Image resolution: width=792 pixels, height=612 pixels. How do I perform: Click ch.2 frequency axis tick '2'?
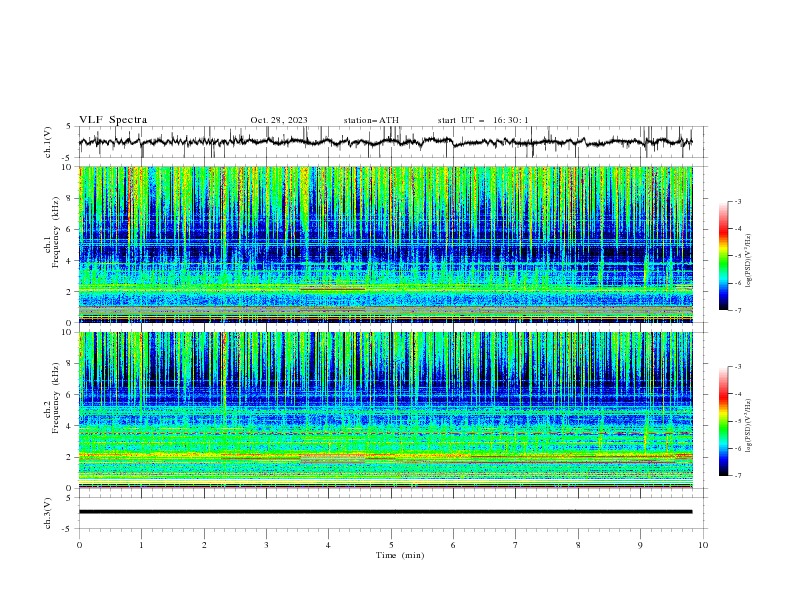point(70,457)
